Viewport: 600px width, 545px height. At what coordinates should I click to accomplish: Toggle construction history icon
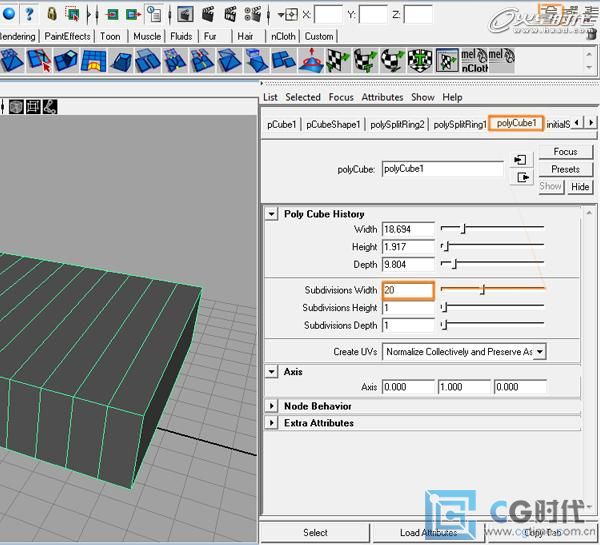155,14
